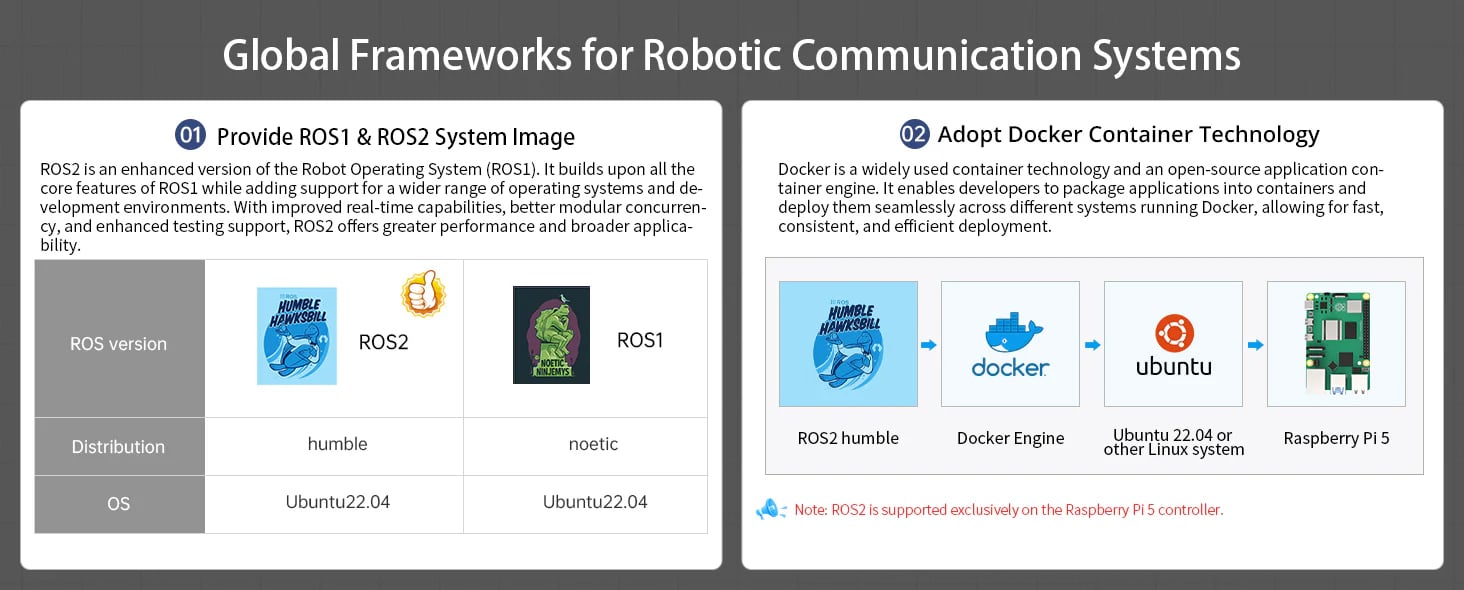
Task: Click the blue 02 number badge
Action: pyautogui.click(x=914, y=134)
